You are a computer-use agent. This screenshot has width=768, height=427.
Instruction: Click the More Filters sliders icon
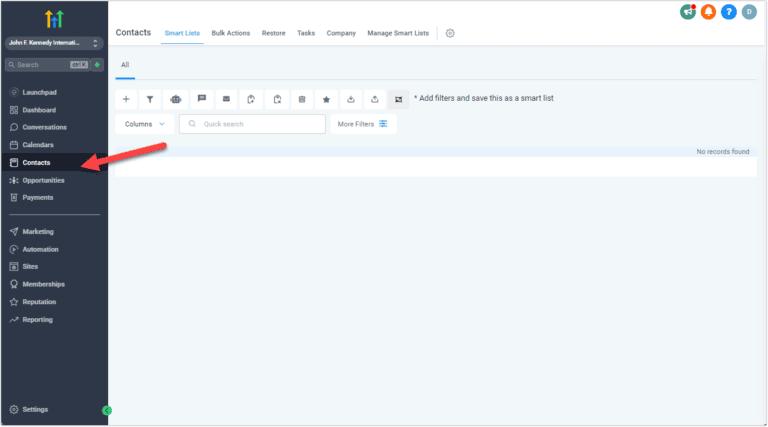point(383,124)
